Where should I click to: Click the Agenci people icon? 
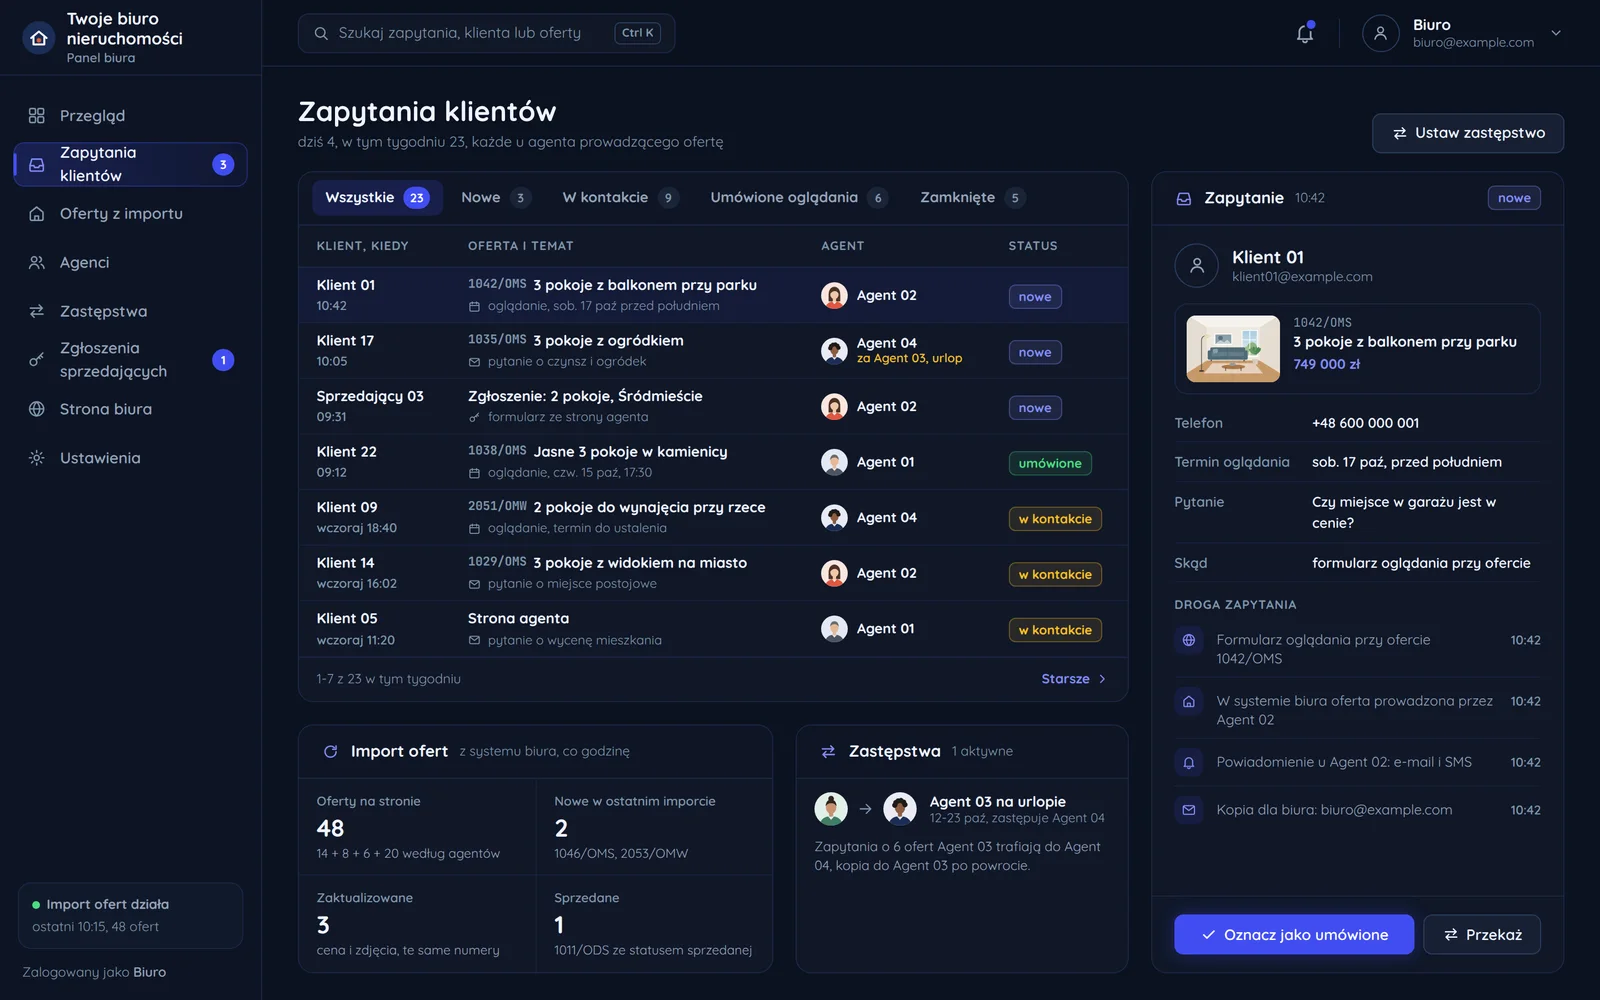coord(37,263)
